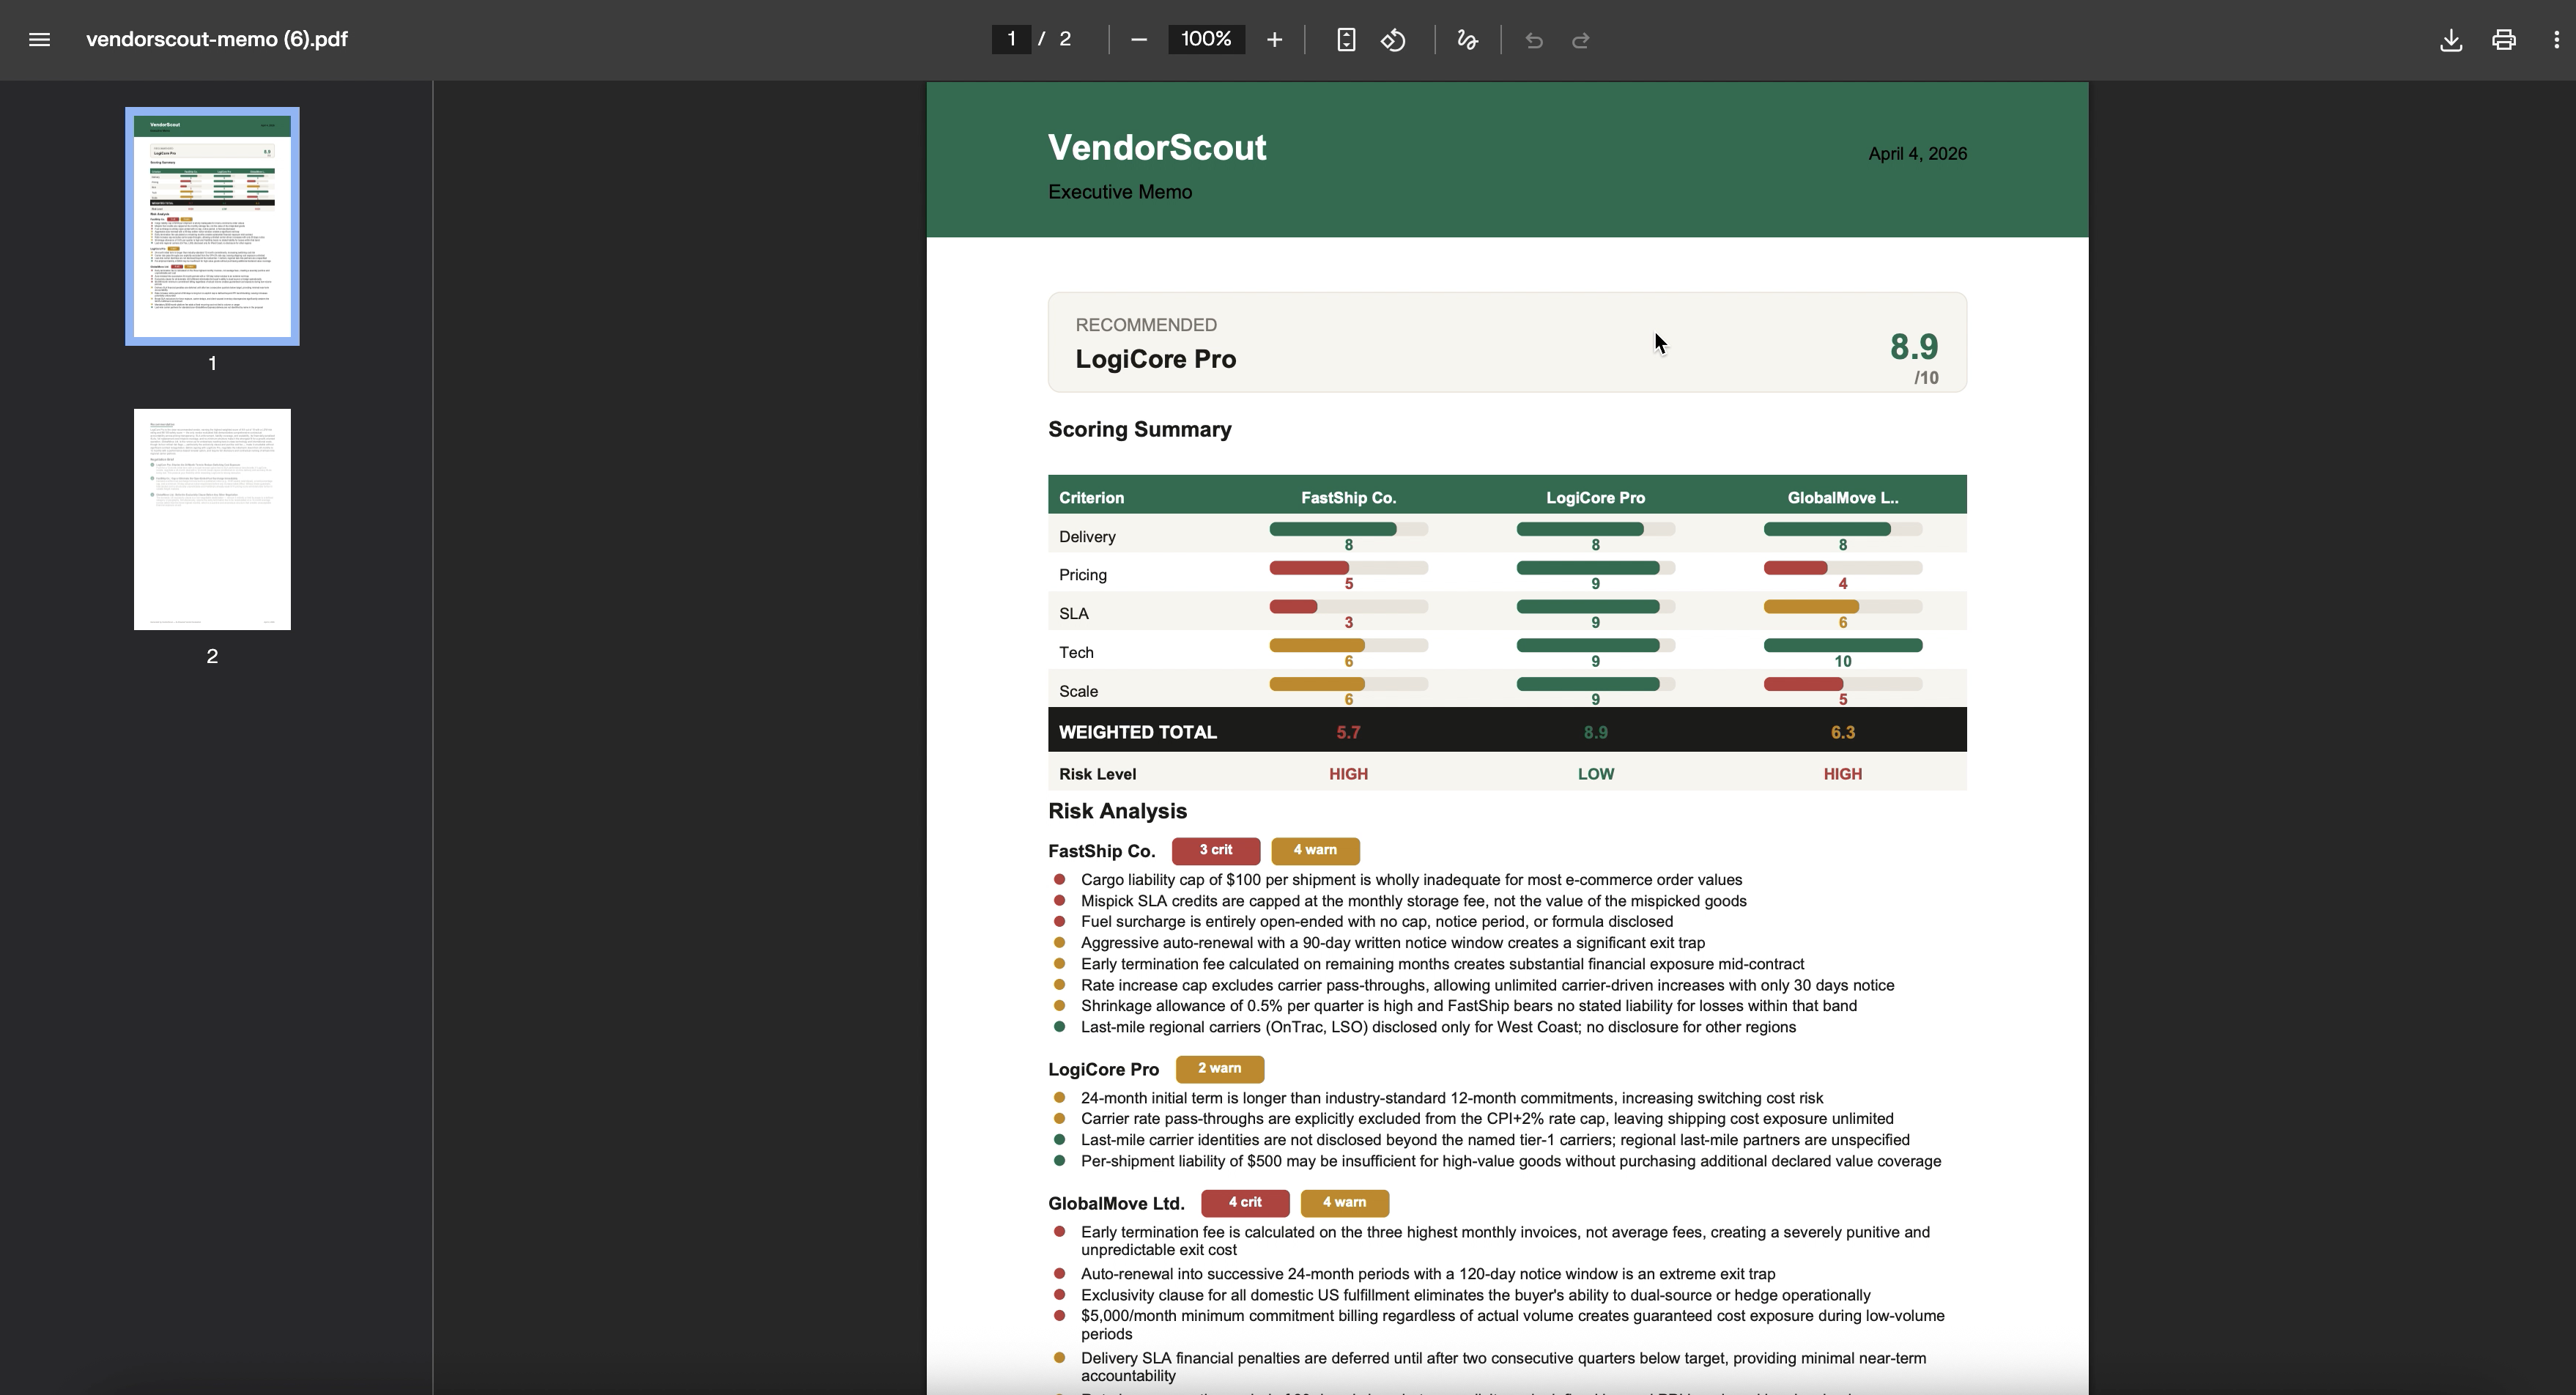
Task: Click the 100% zoom level field
Action: point(1206,39)
